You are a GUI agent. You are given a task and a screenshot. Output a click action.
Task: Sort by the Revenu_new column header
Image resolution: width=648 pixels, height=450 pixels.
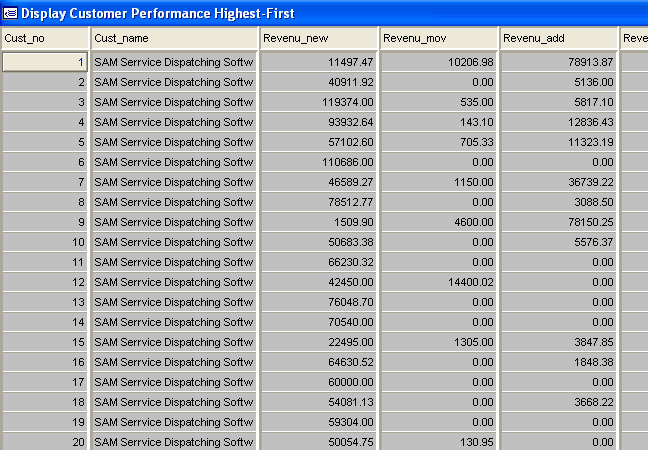point(319,38)
